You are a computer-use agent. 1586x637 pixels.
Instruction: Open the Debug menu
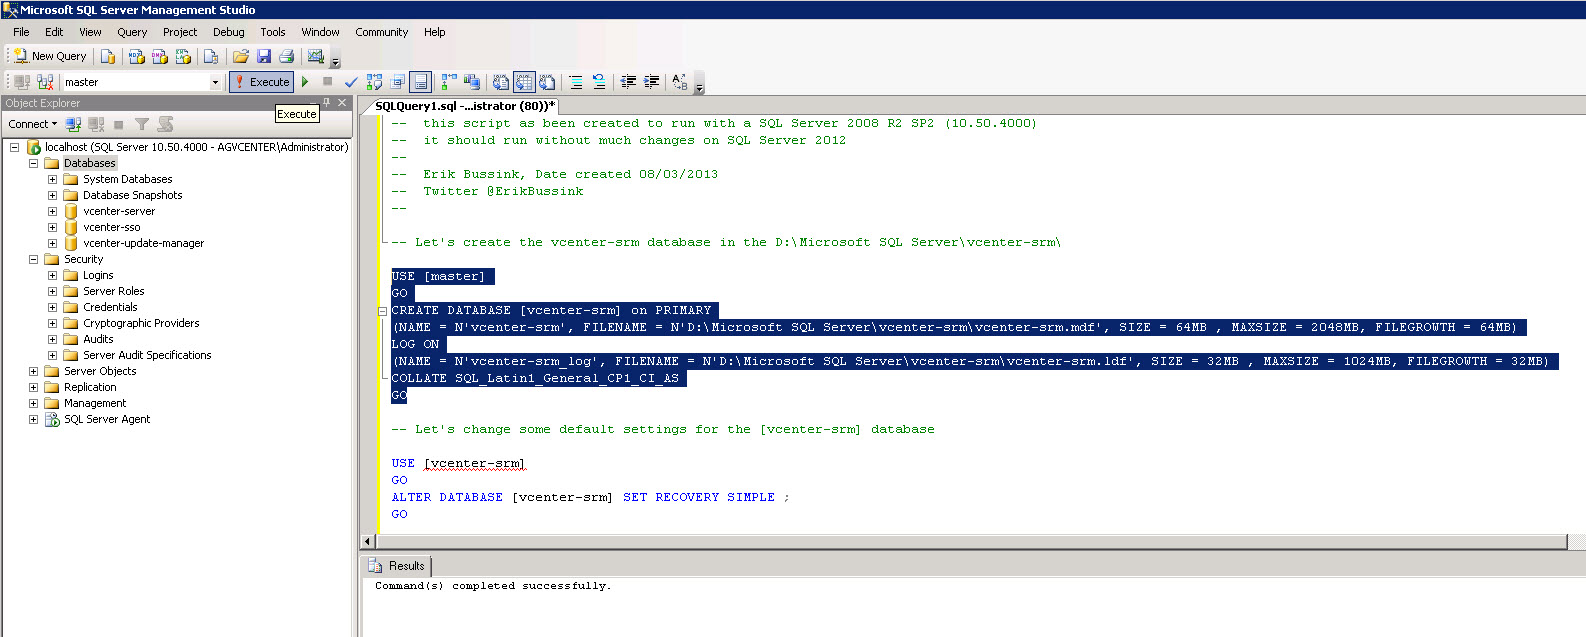(229, 32)
